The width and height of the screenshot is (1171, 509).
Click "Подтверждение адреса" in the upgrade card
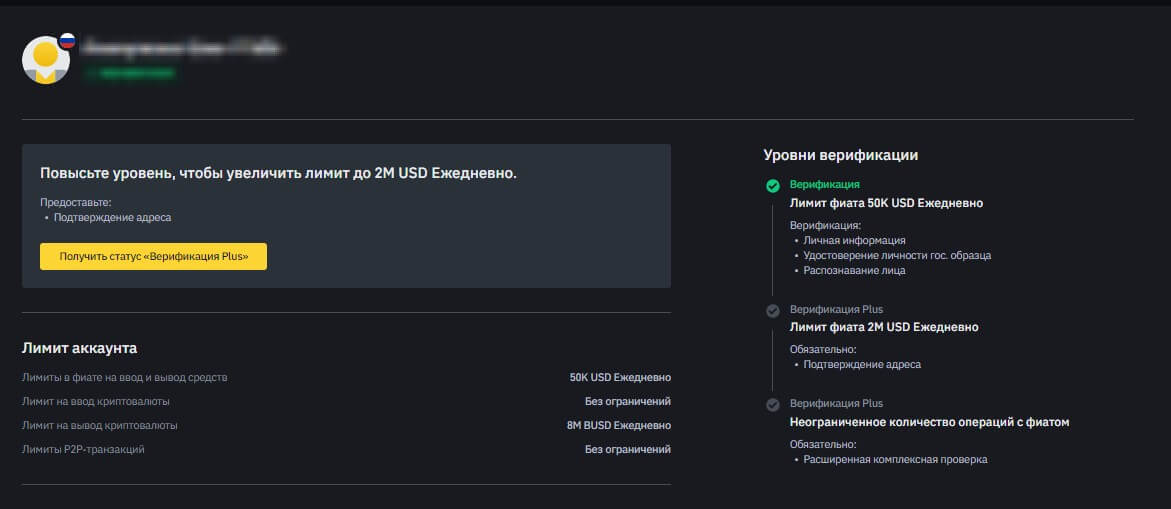pyautogui.click(x=112, y=217)
